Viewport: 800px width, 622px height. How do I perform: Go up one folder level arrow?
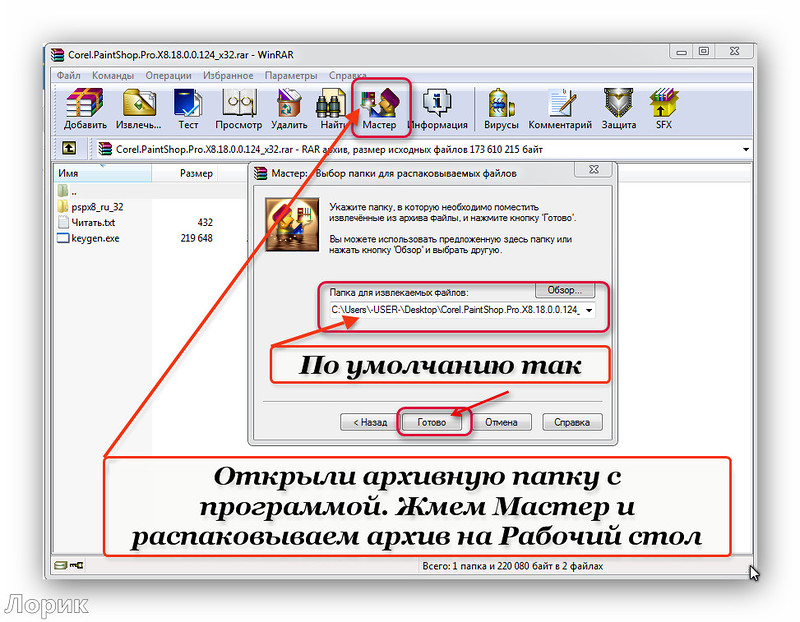point(69,148)
